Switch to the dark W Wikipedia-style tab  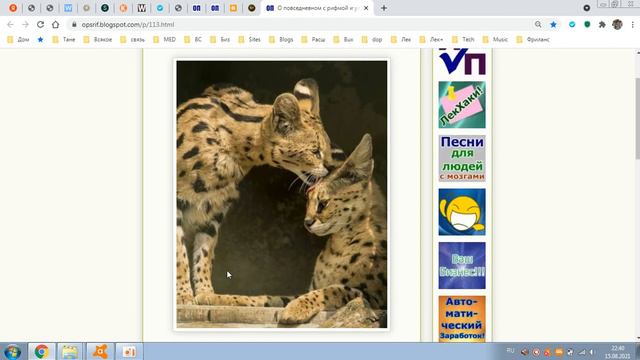[142, 8]
